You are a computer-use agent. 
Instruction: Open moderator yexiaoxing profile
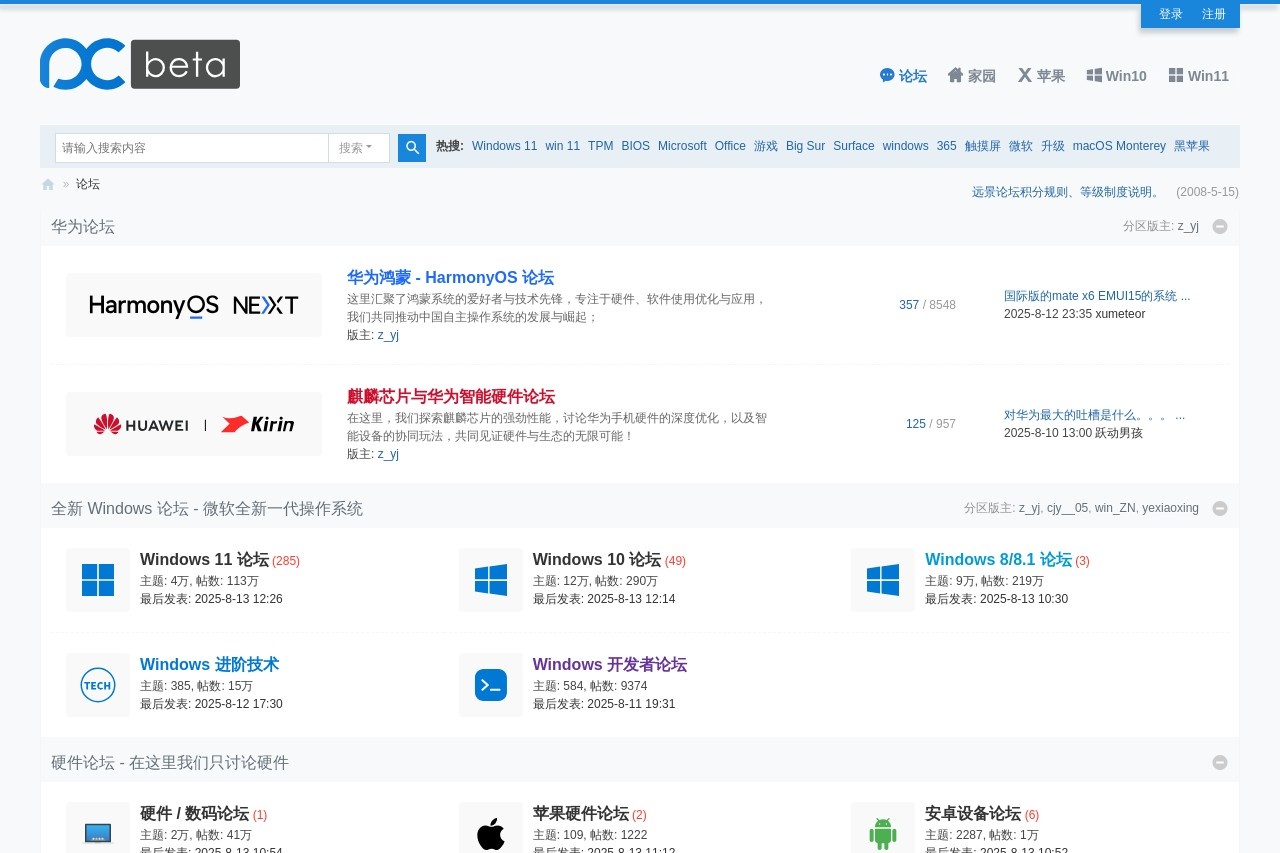coord(1170,508)
